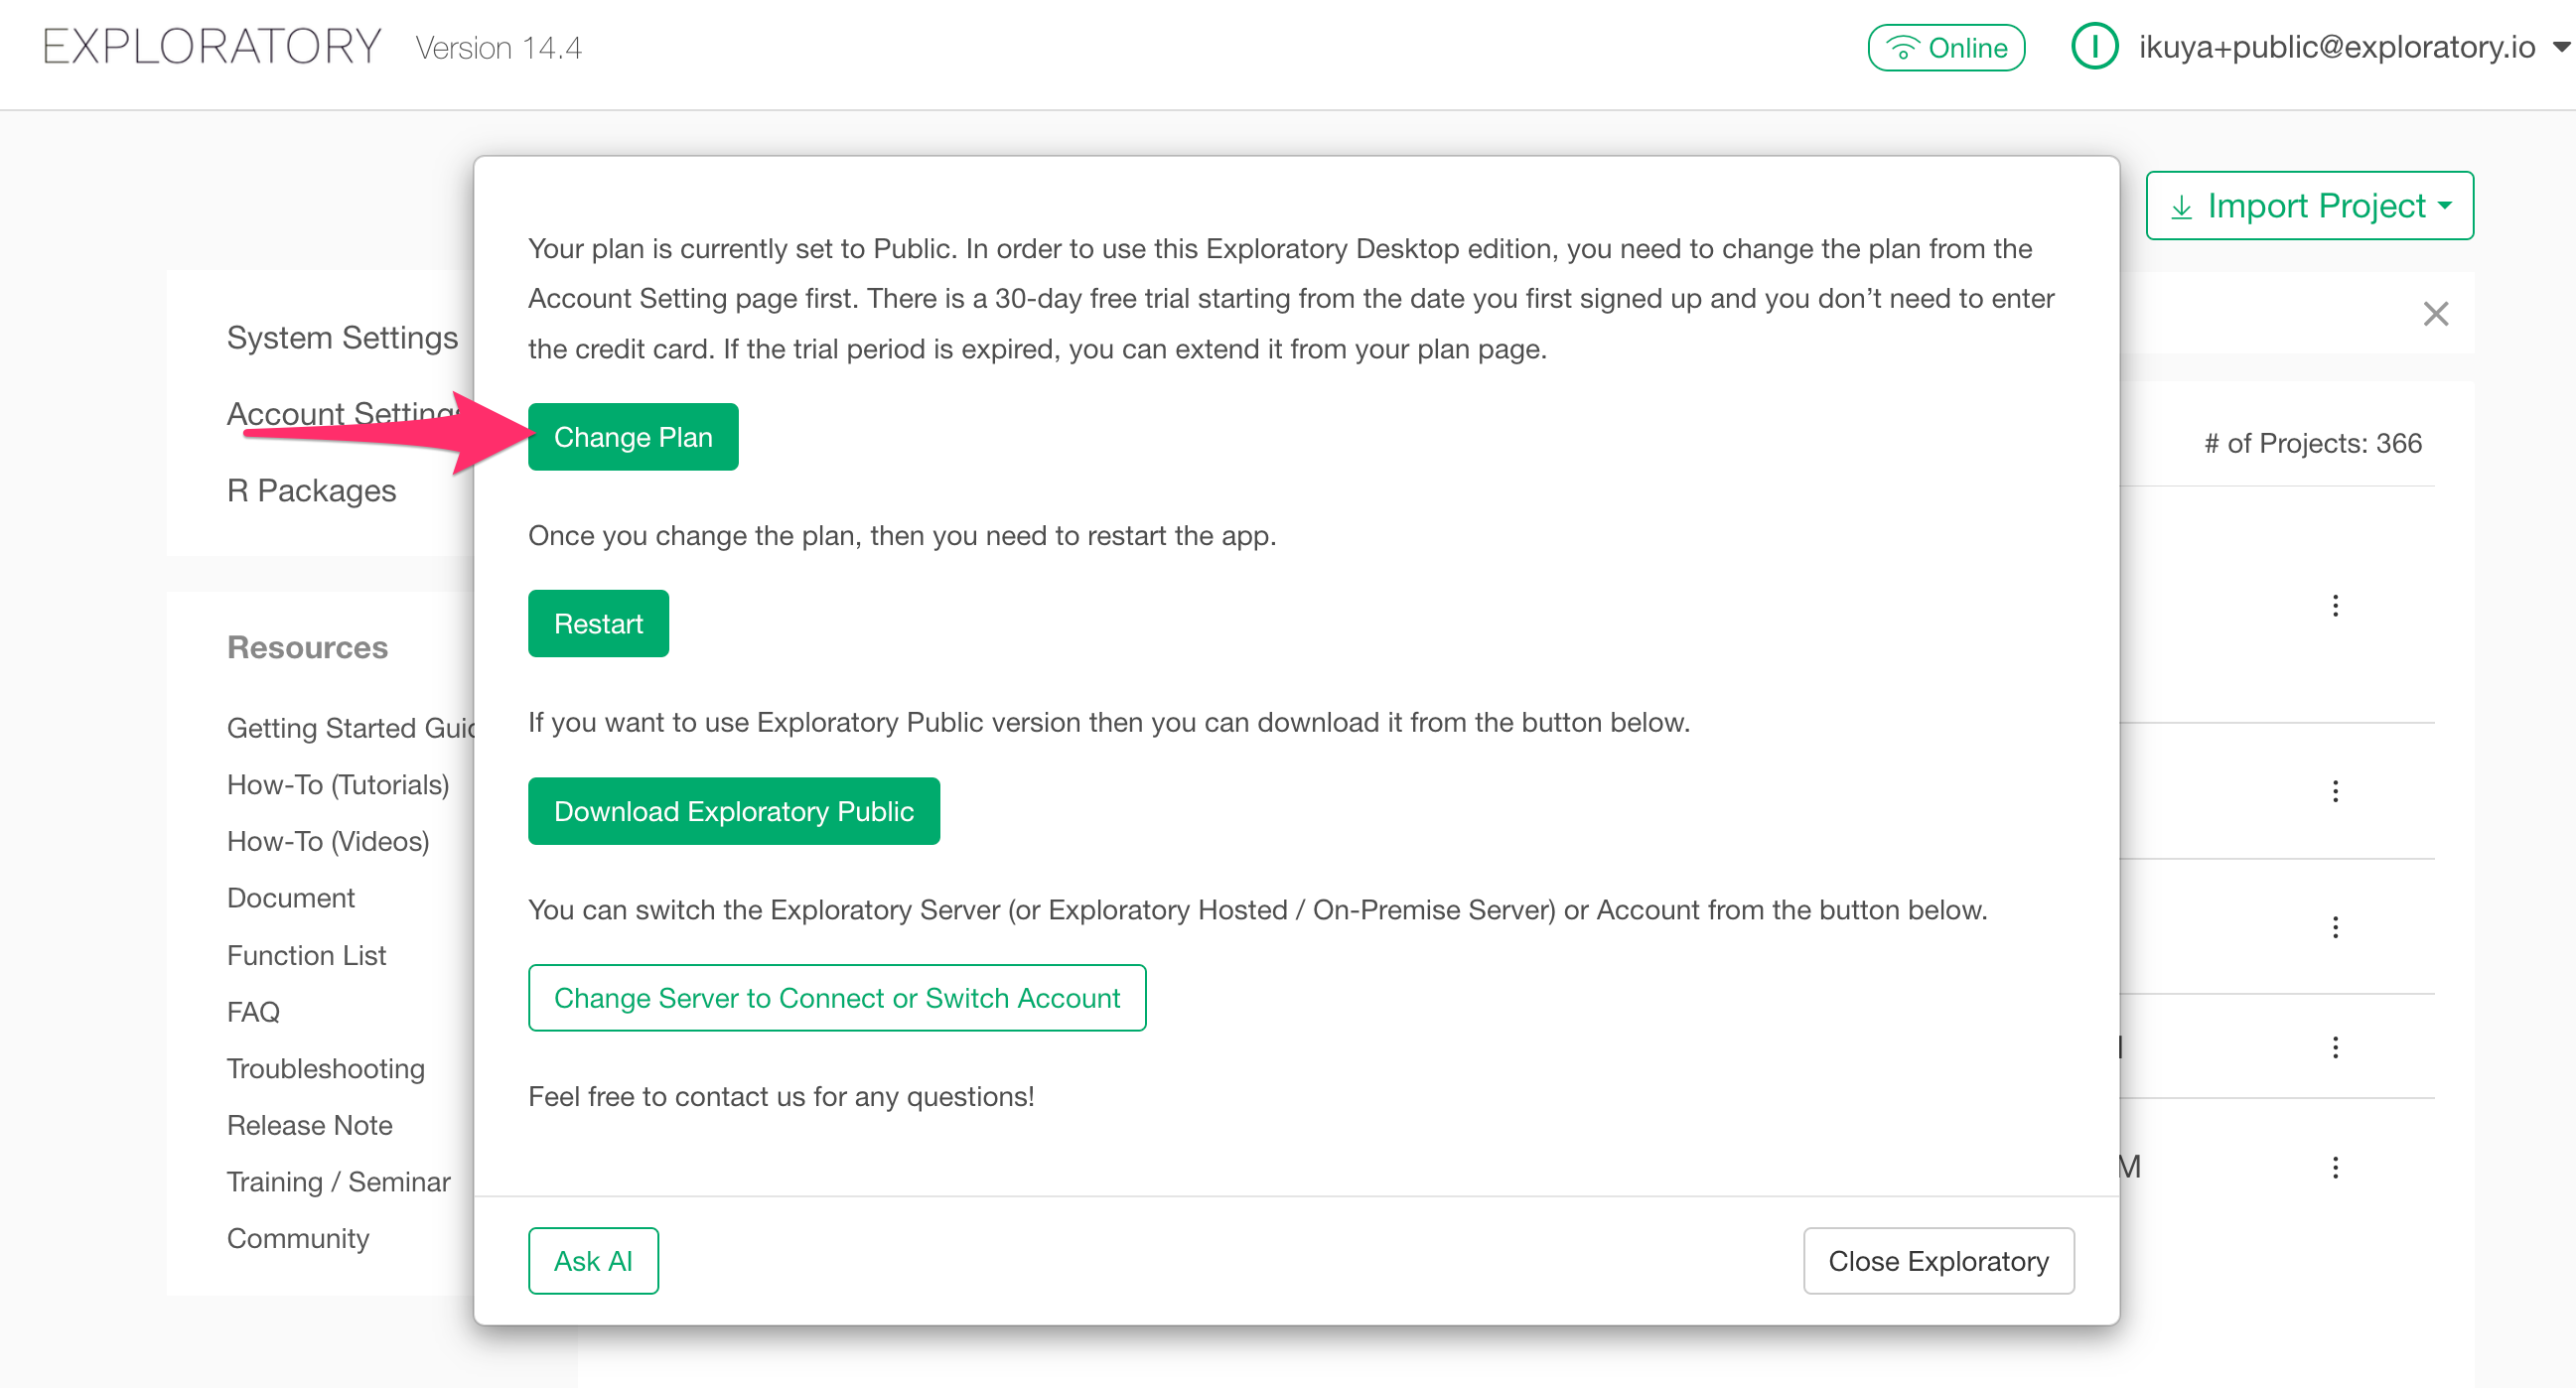The height and width of the screenshot is (1388, 2576).
Task: Click the green user avatar icon
Action: [x=2094, y=47]
